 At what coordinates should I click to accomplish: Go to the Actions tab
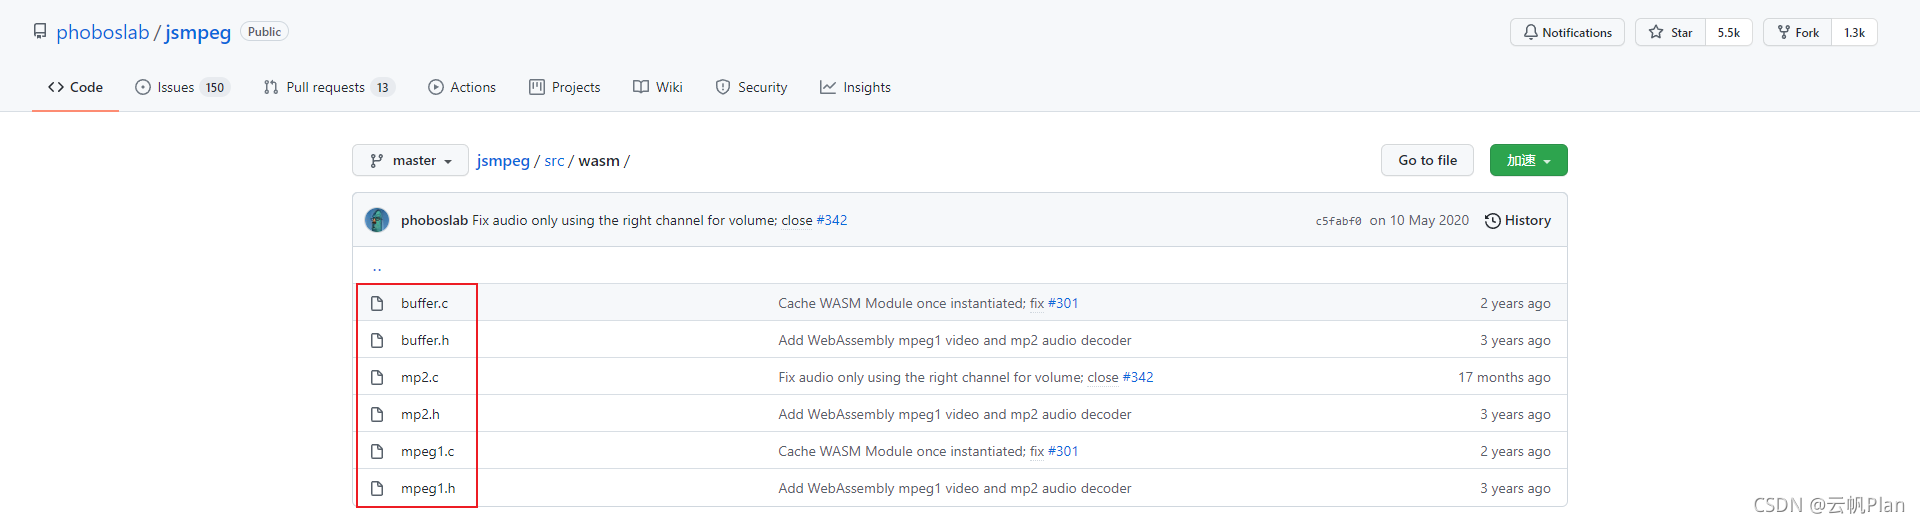tap(462, 87)
